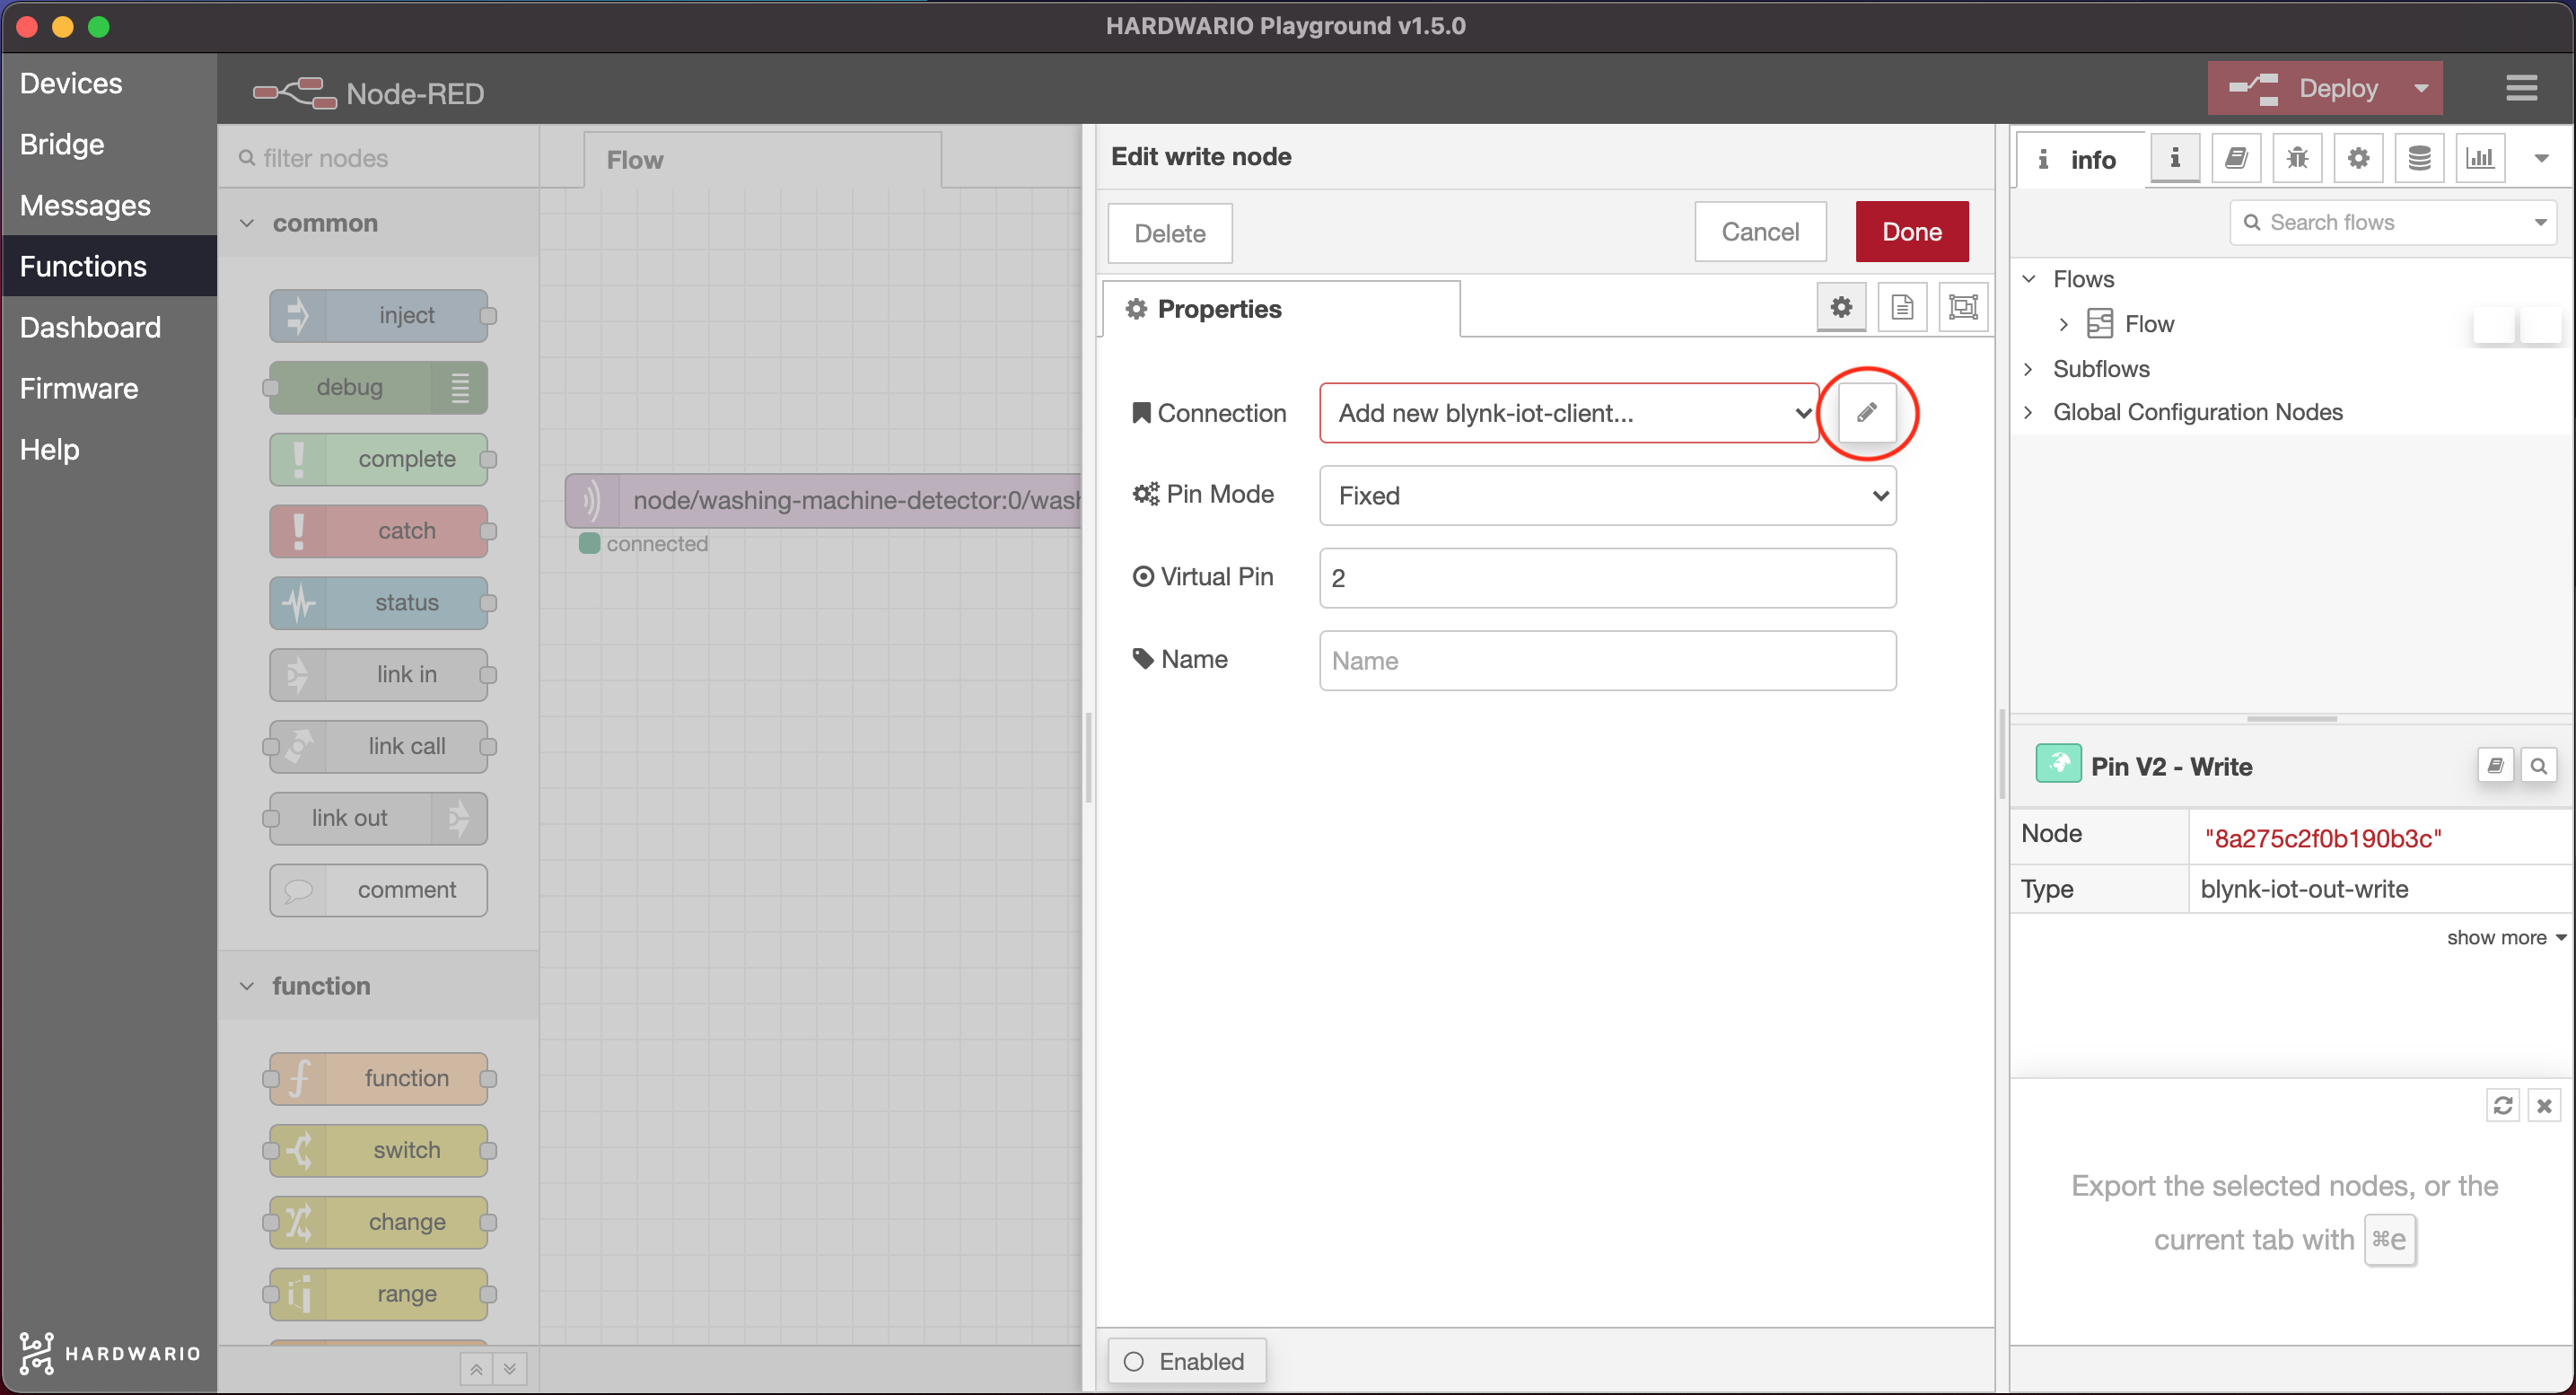2576x1395 pixels.
Task: Click the Name input field
Action: (1607, 660)
